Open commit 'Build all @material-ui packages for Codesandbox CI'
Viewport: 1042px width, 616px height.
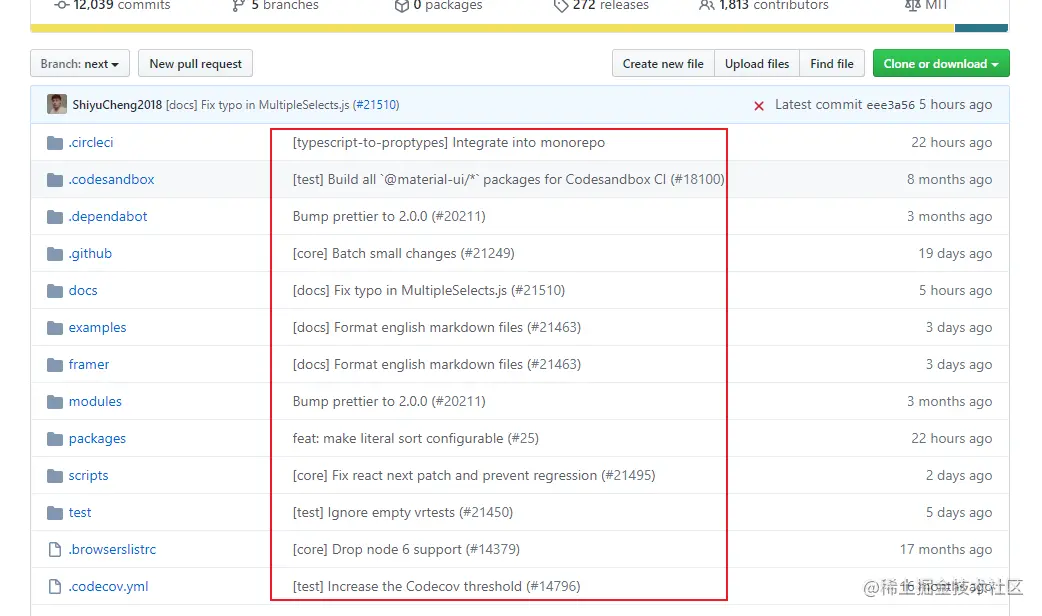pyautogui.click(x=508, y=179)
